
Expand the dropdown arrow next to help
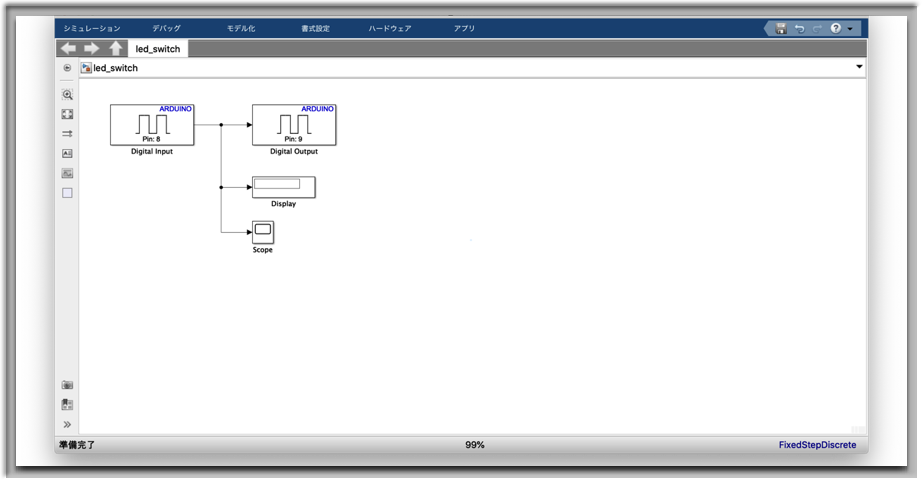(850, 29)
